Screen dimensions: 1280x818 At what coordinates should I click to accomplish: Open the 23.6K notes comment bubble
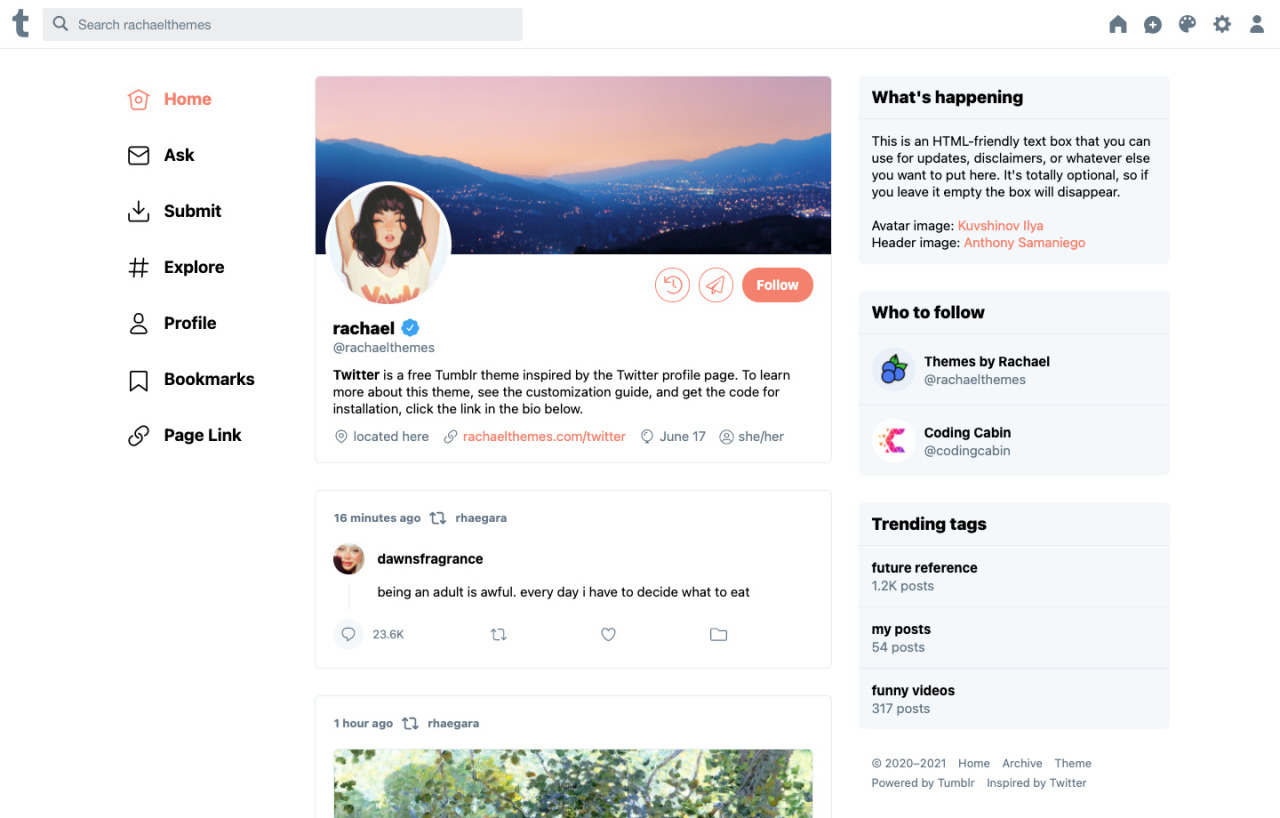[x=348, y=634]
